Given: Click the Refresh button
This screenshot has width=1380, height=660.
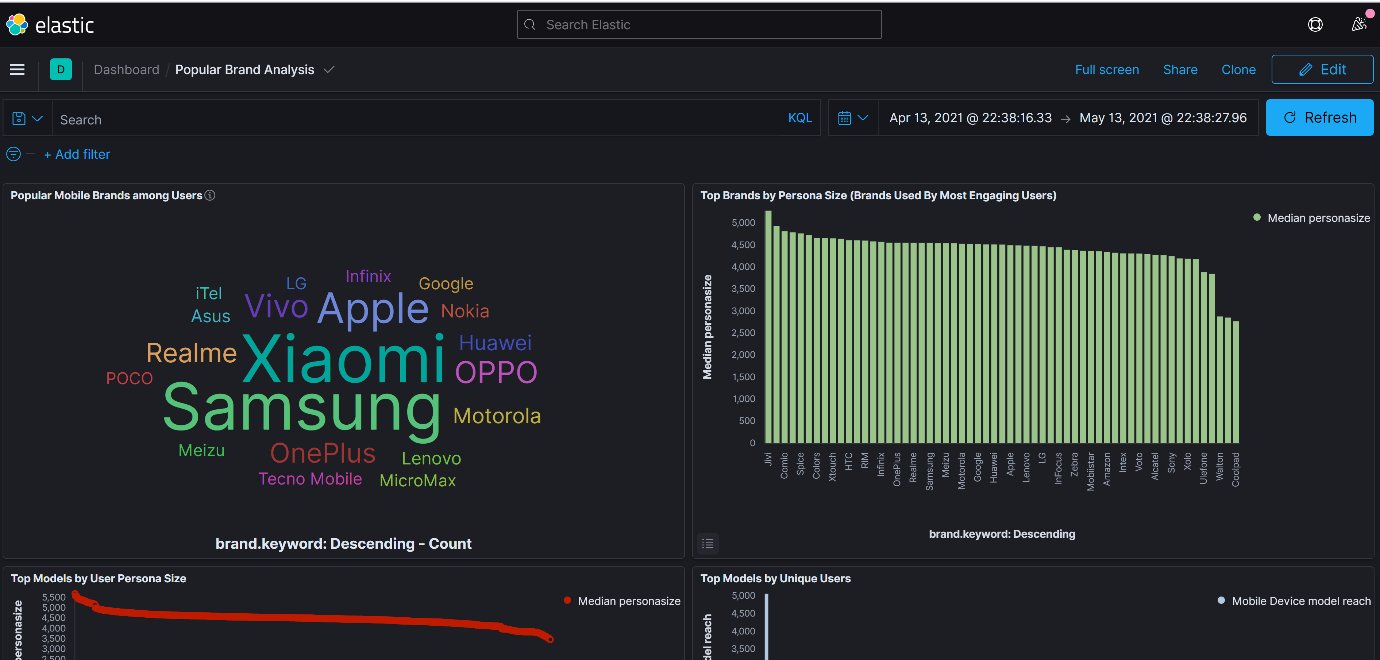Looking at the screenshot, I should click(x=1319, y=117).
